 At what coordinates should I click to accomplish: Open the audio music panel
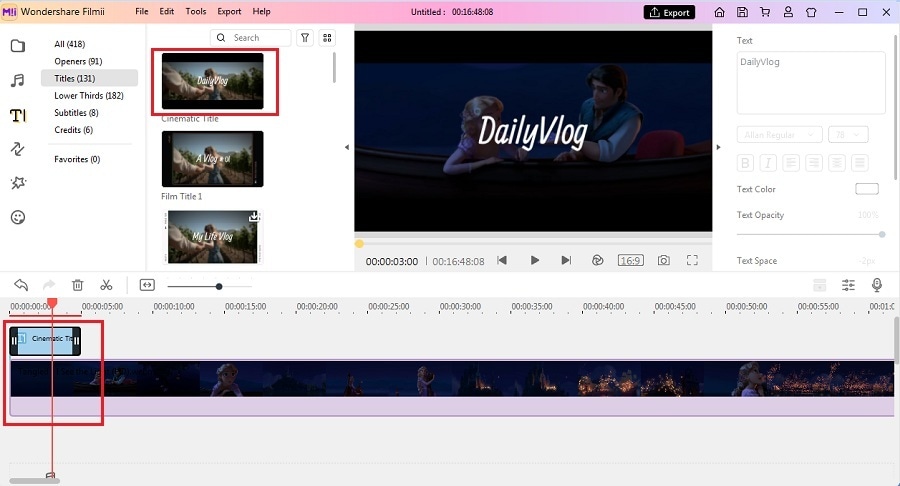[x=18, y=80]
